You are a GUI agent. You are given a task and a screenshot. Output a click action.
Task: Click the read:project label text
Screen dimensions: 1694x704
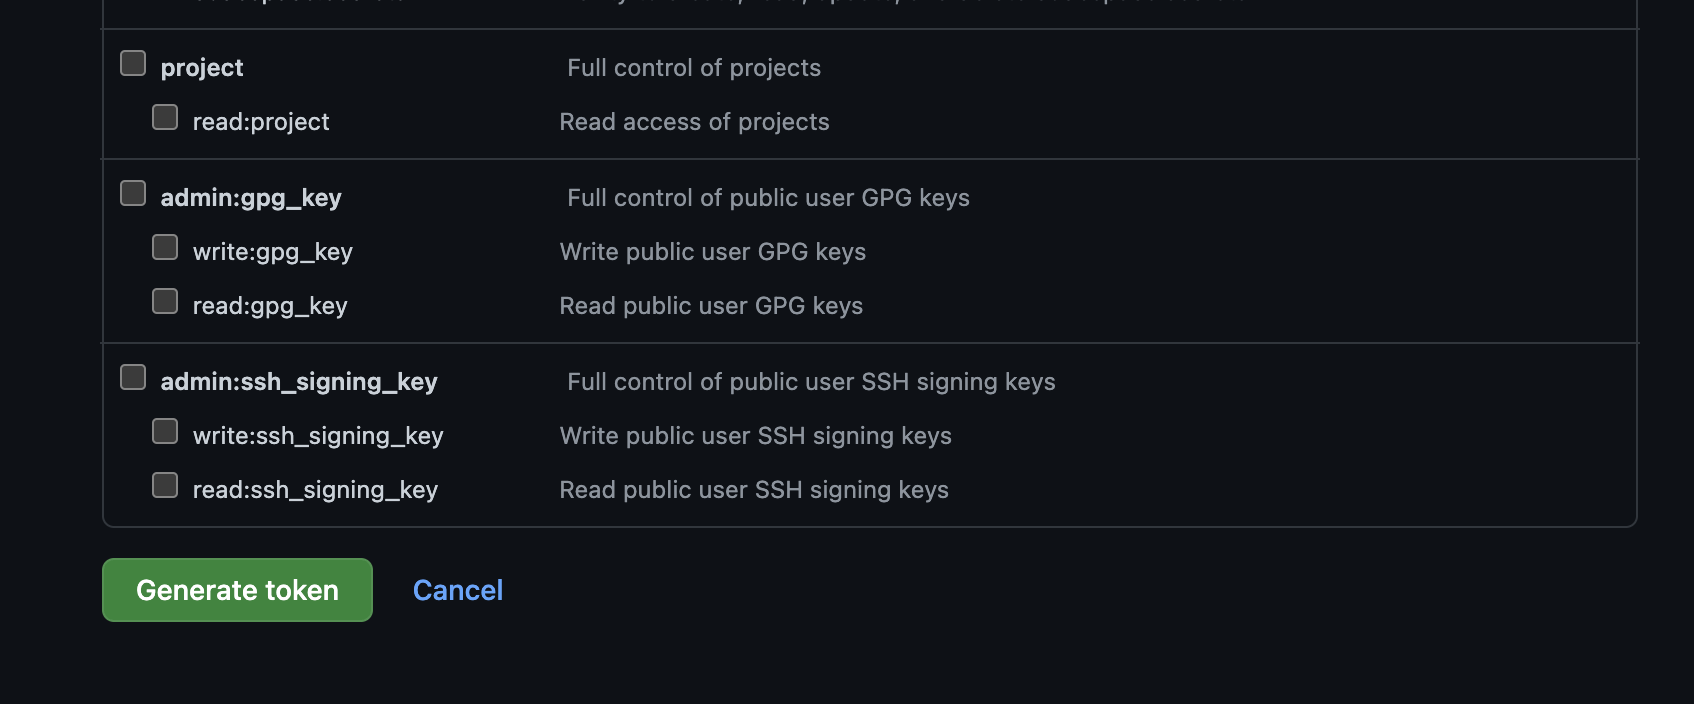261,122
